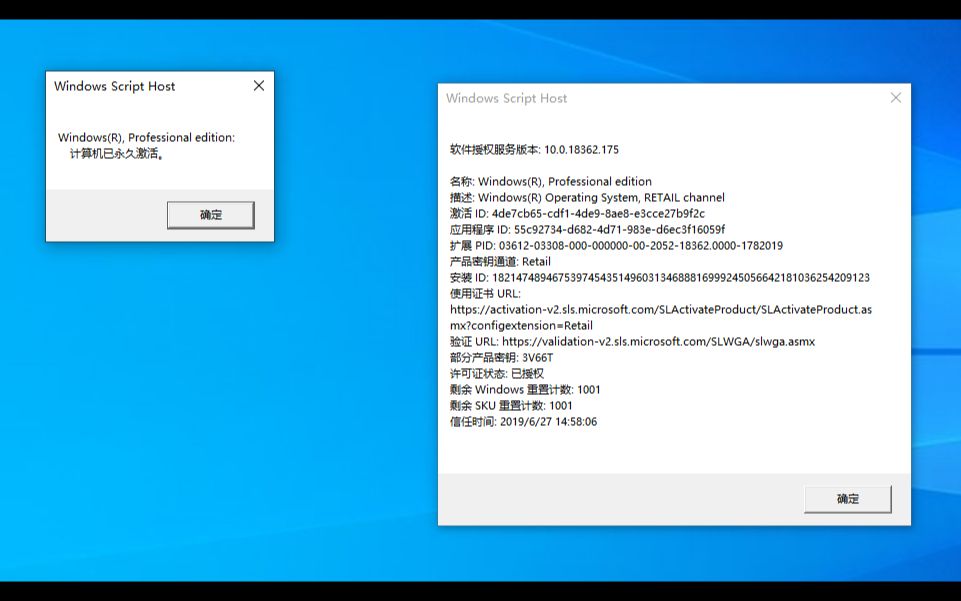Select the SLActivateProduct activation URL
Viewport: 961px width, 601px height.
[660, 309]
